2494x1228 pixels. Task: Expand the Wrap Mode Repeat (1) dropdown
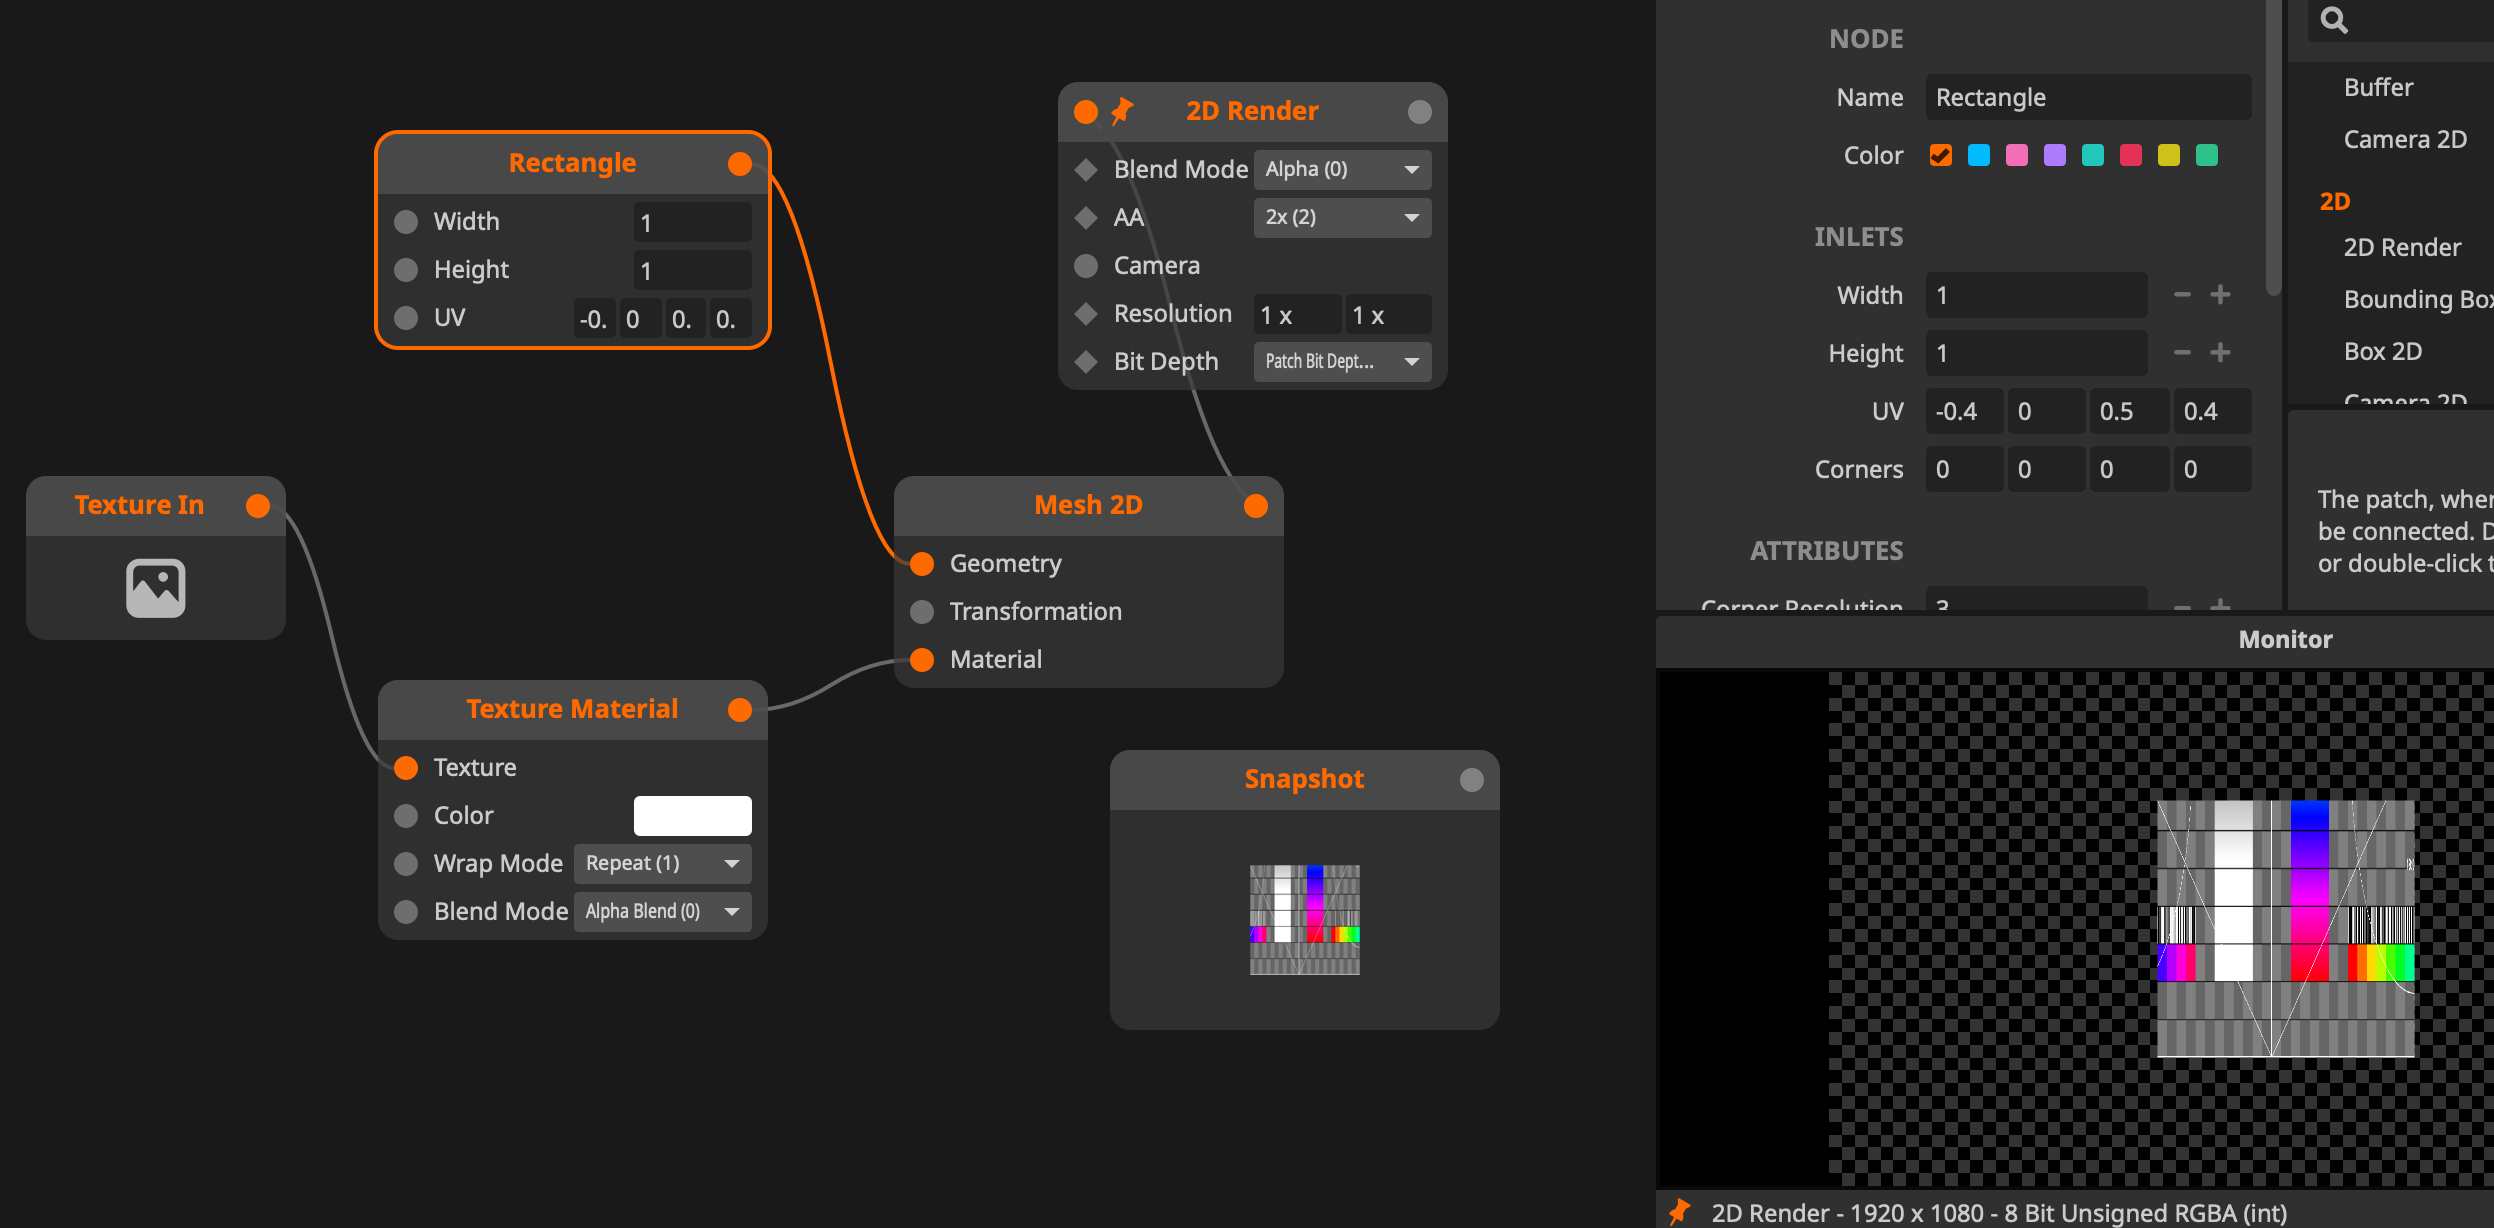pyautogui.click(x=662, y=863)
